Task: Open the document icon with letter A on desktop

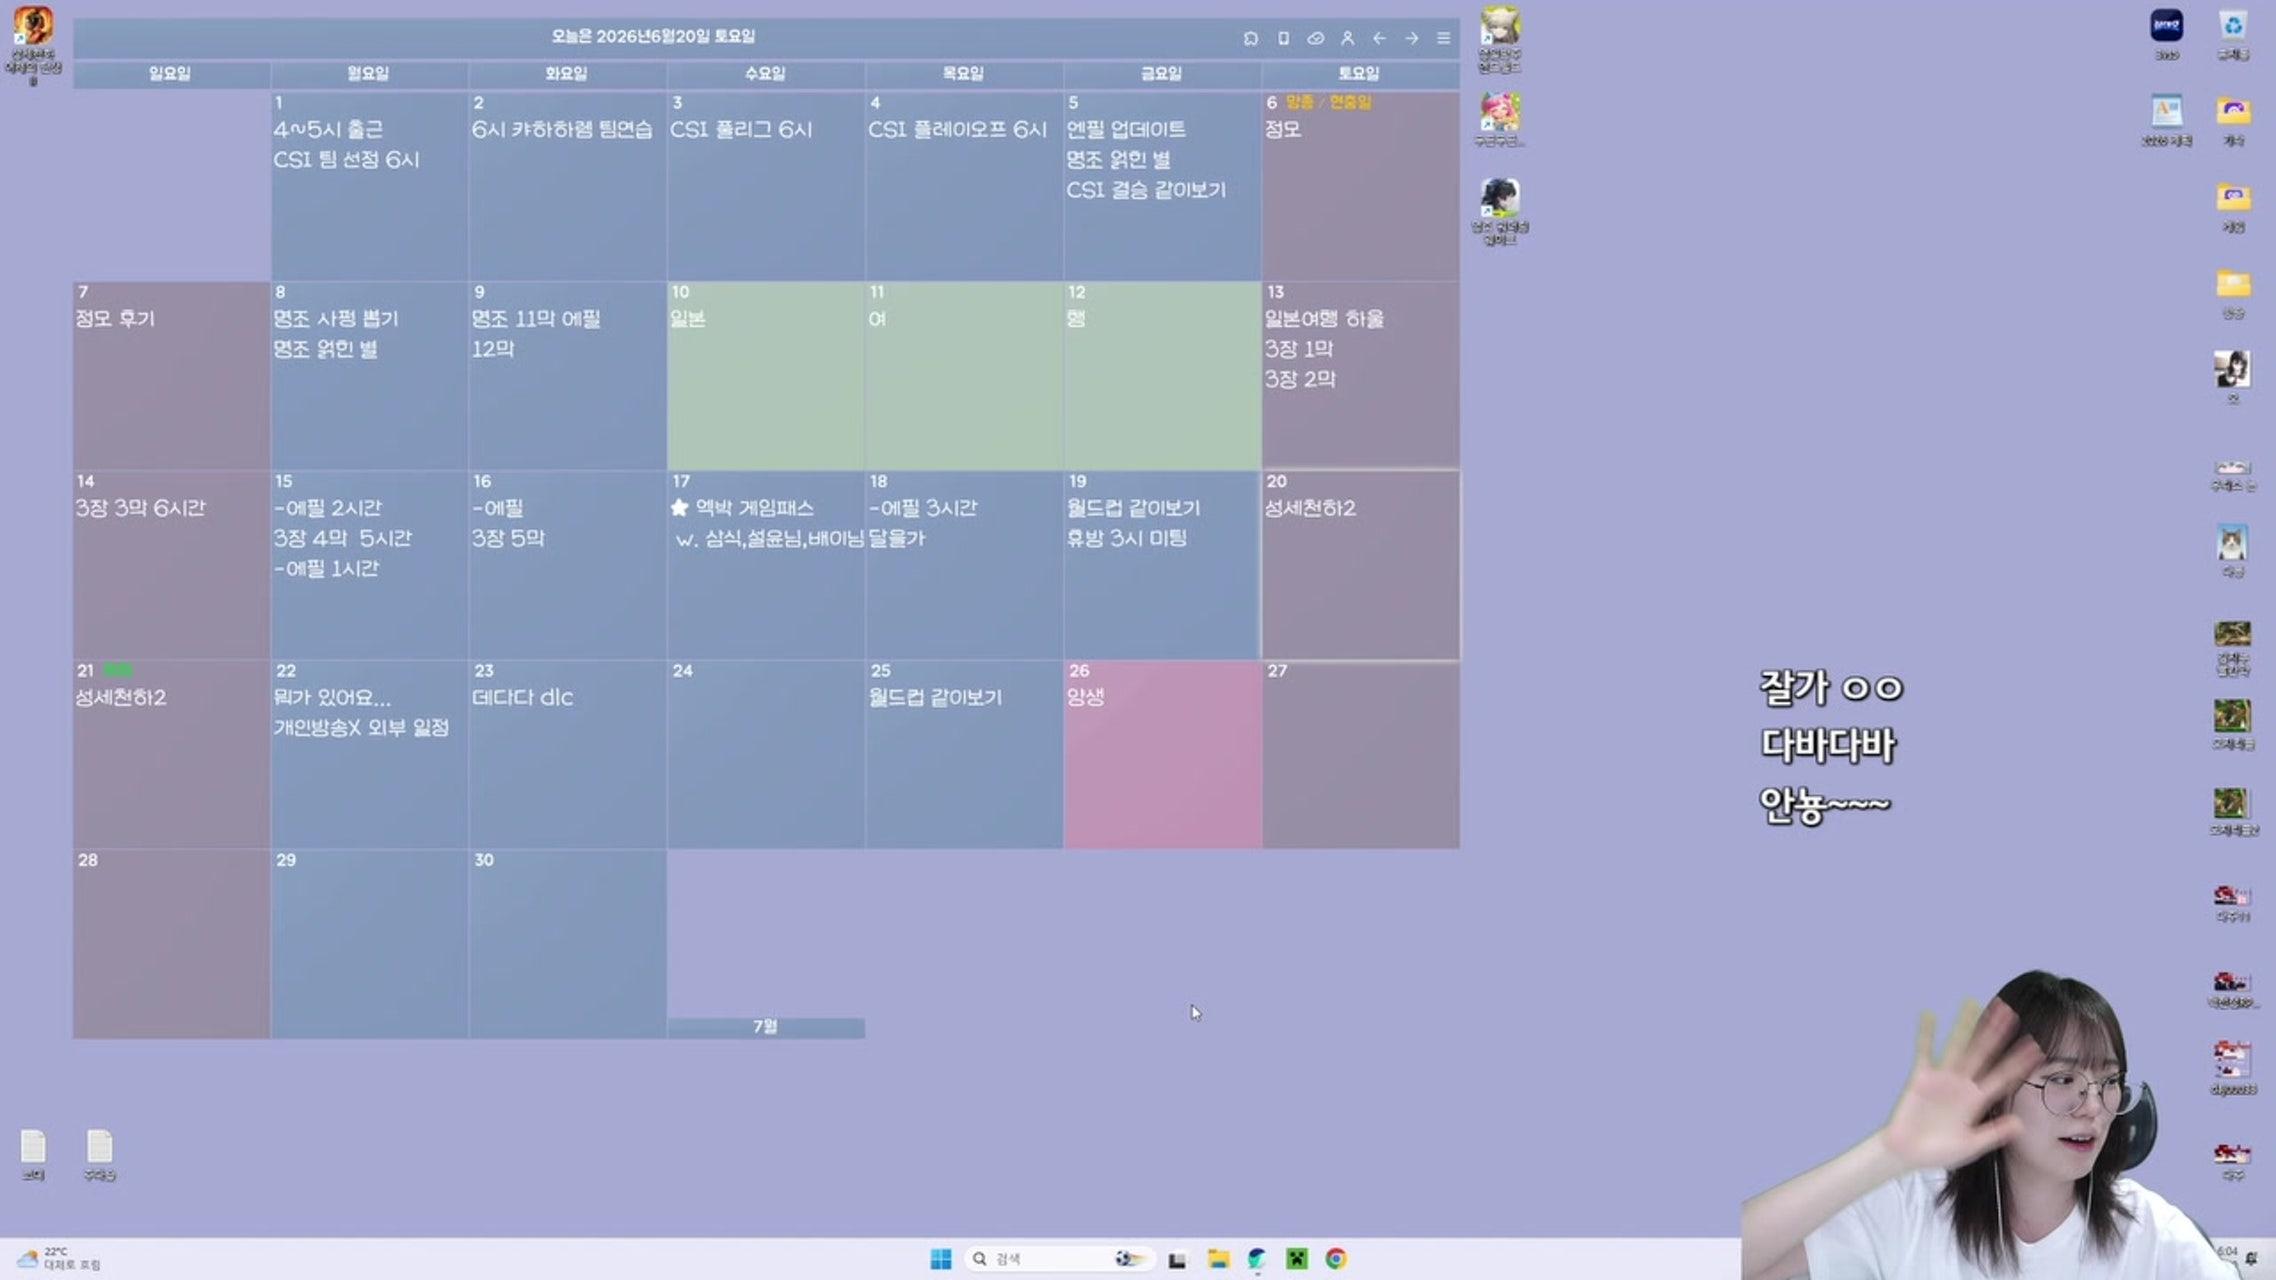Action: tap(2166, 120)
